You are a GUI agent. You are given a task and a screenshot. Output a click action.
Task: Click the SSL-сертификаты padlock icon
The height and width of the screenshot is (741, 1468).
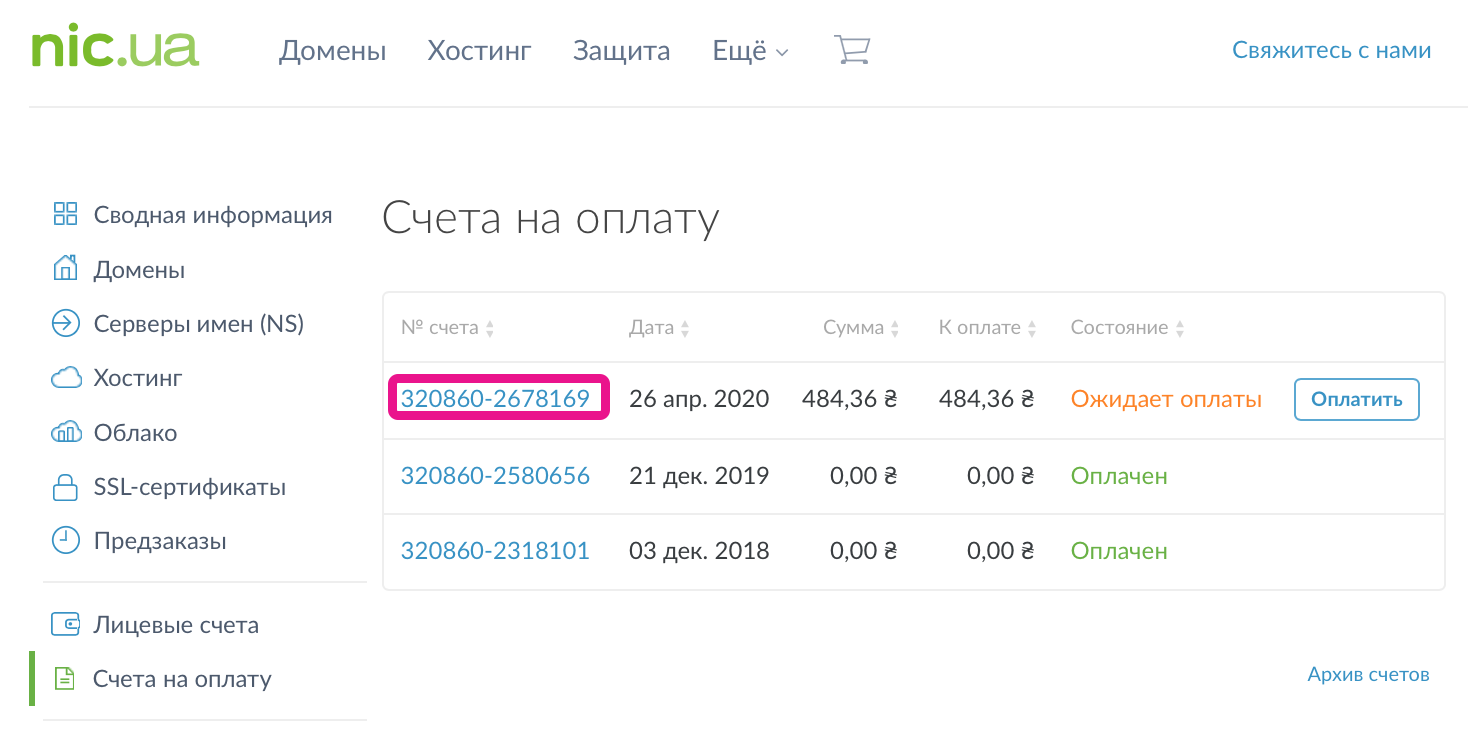[65, 488]
